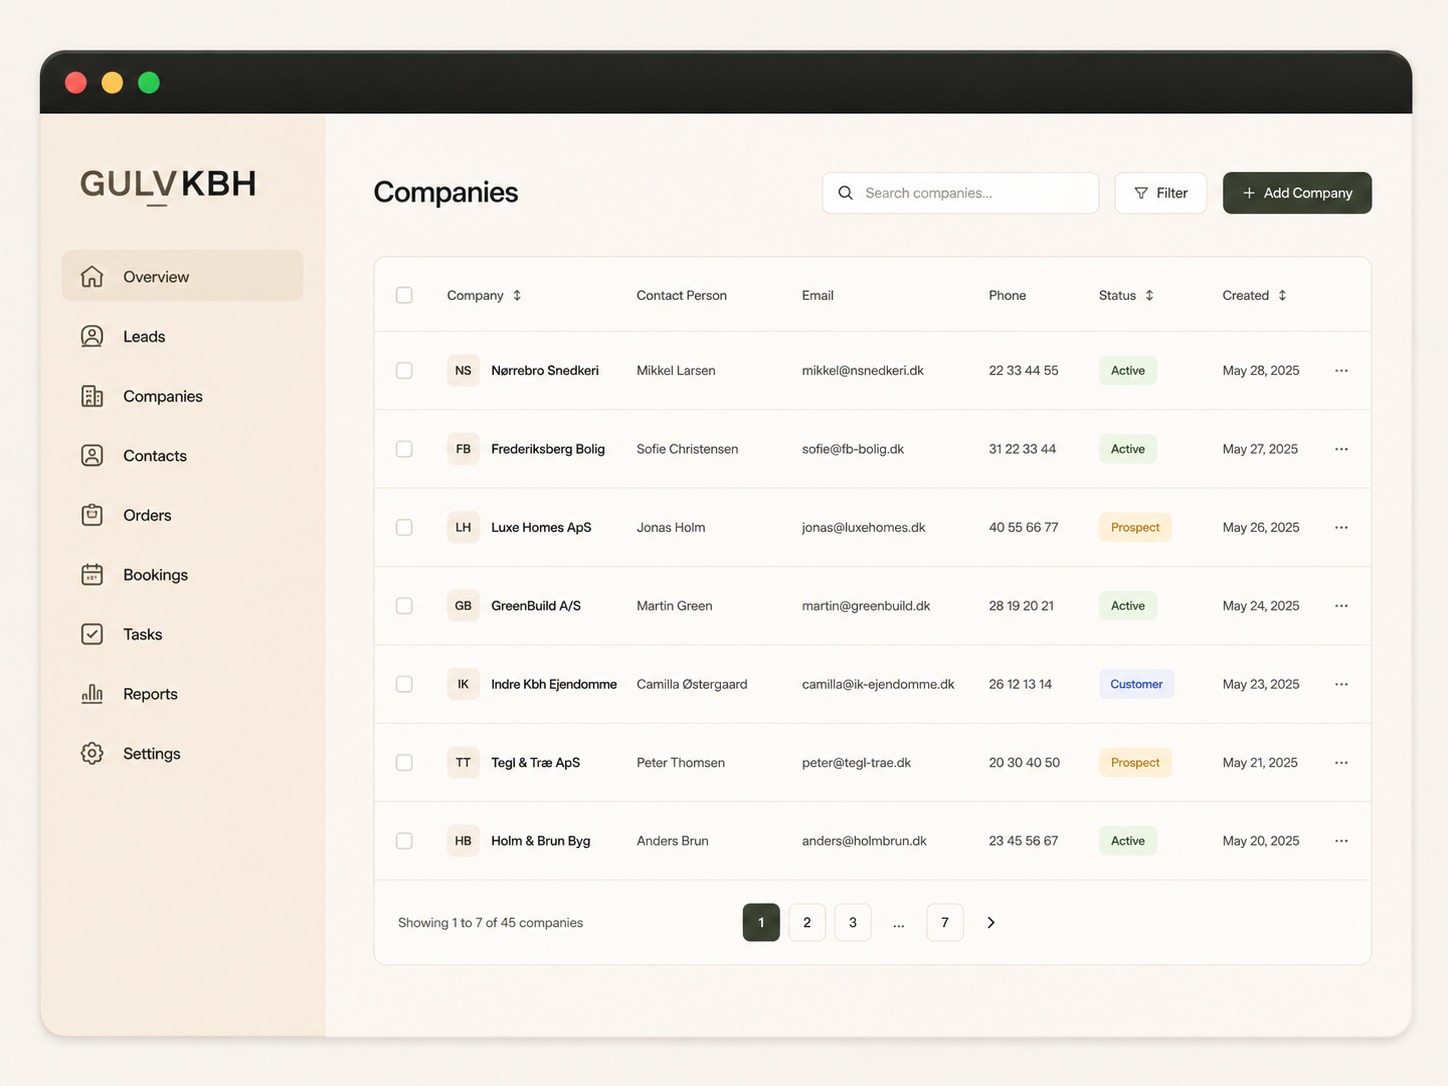This screenshot has height=1086, width=1448.
Task: Check the GreenBuild A/S row checkbox
Action: click(x=404, y=606)
